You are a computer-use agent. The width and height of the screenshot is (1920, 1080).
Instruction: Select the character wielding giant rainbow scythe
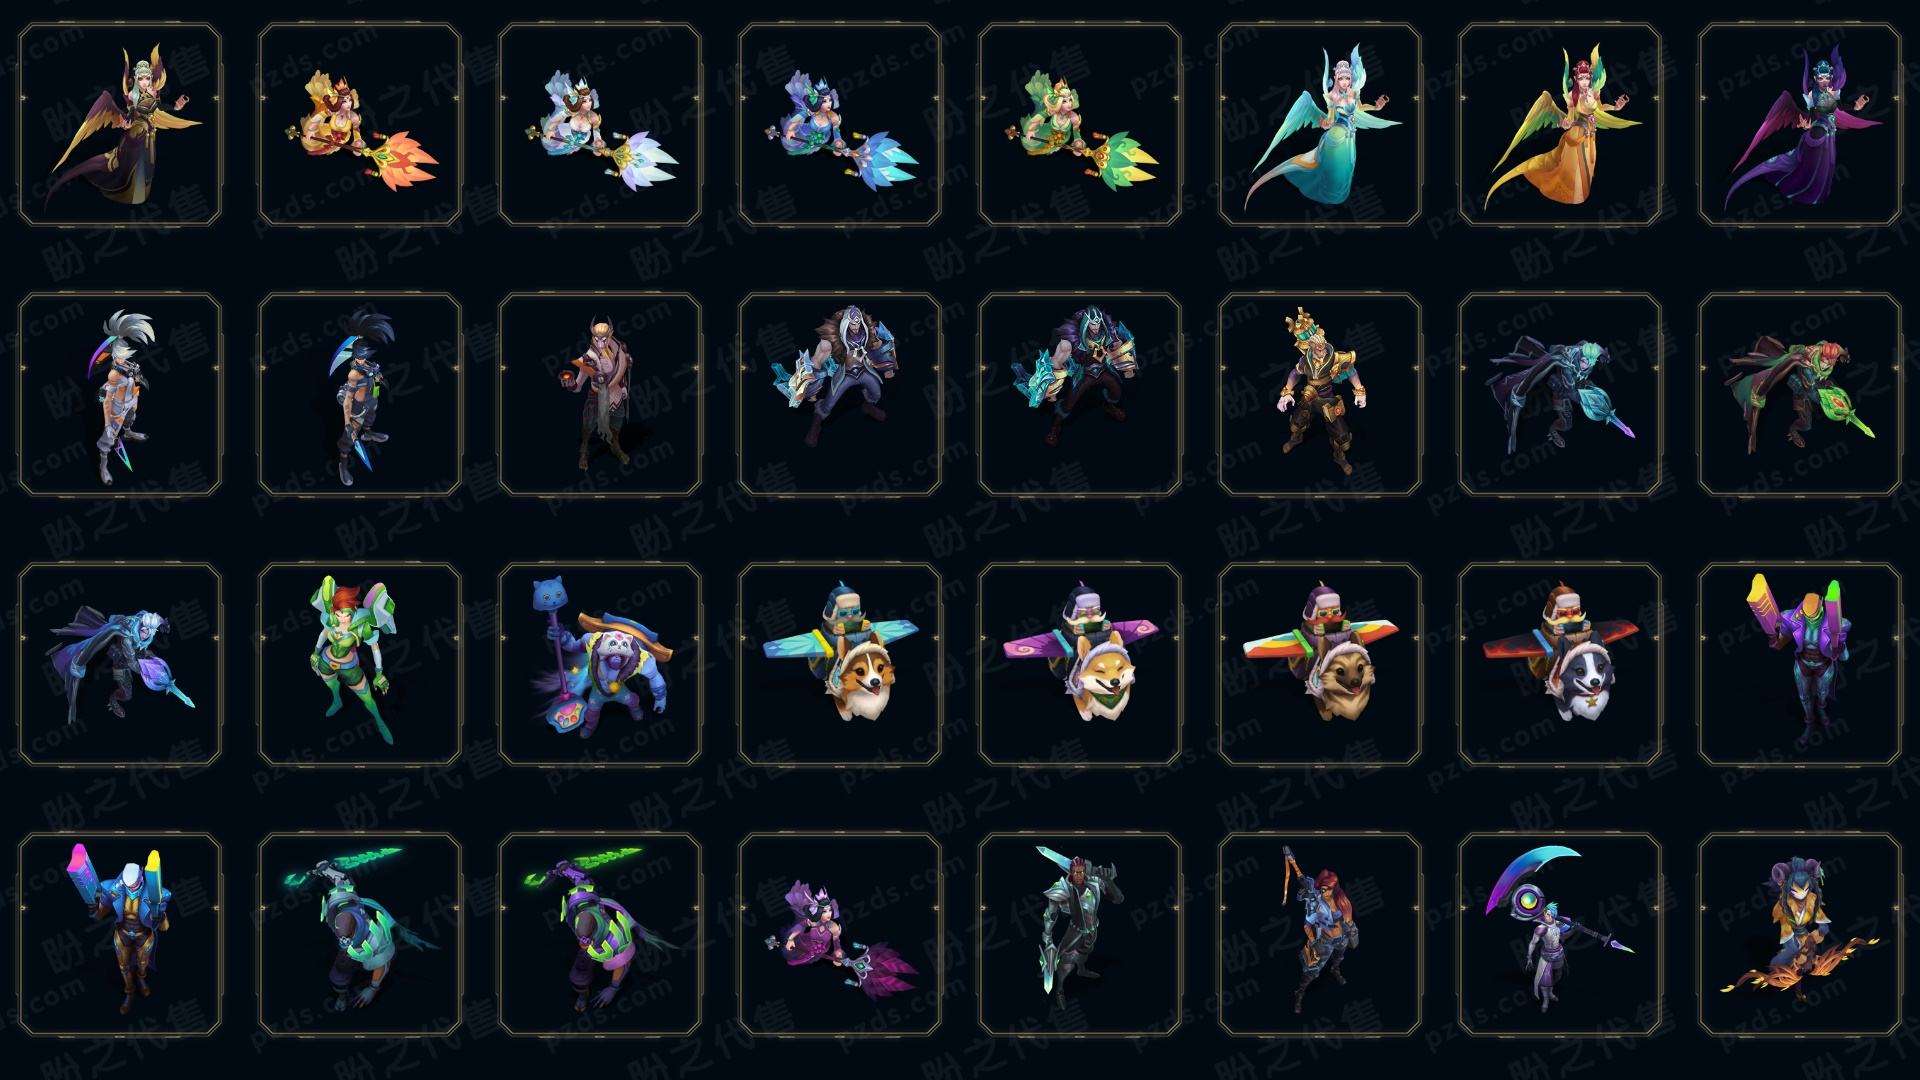tap(1560, 935)
